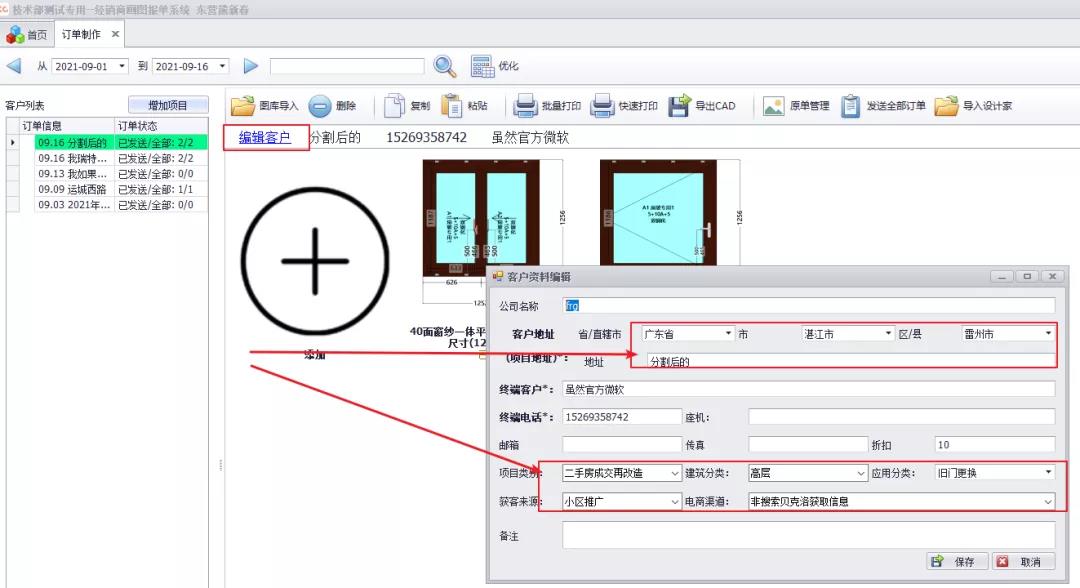Click the 编辑客户 link
The height and width of the screenshot is (588, 1080).
(264, 138)
